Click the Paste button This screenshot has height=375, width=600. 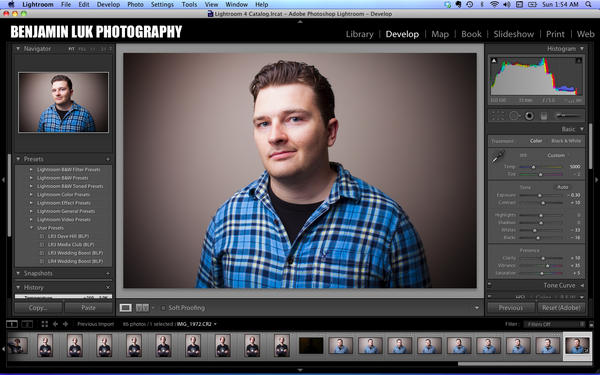[88, 308]
